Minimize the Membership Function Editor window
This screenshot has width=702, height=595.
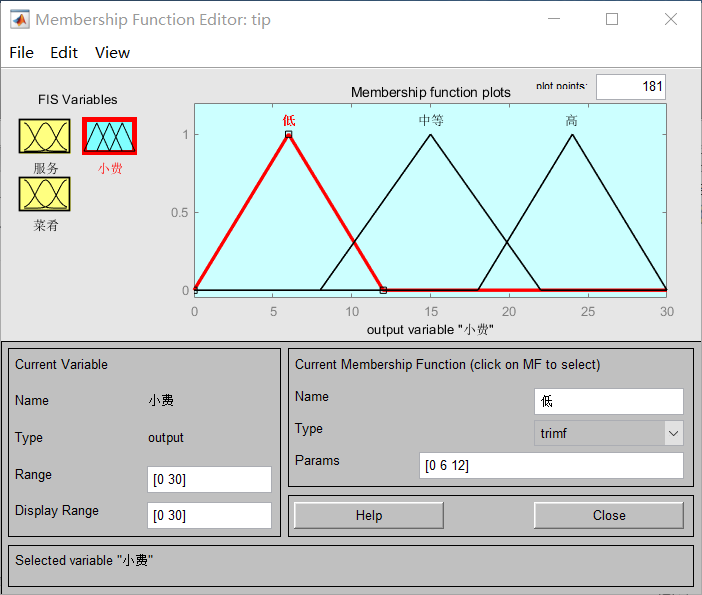(554, 19)
